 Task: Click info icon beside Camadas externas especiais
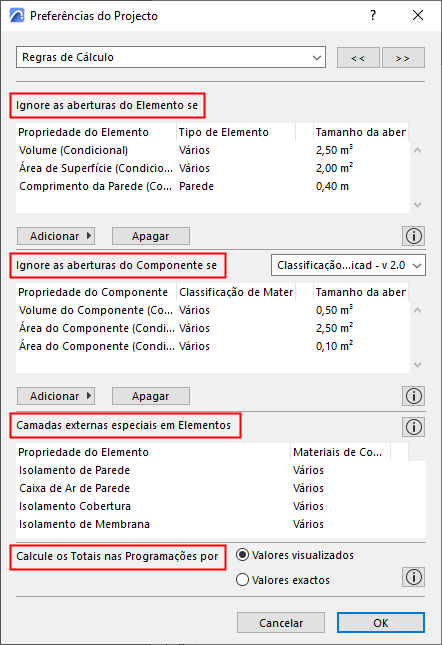coord(413,427)
